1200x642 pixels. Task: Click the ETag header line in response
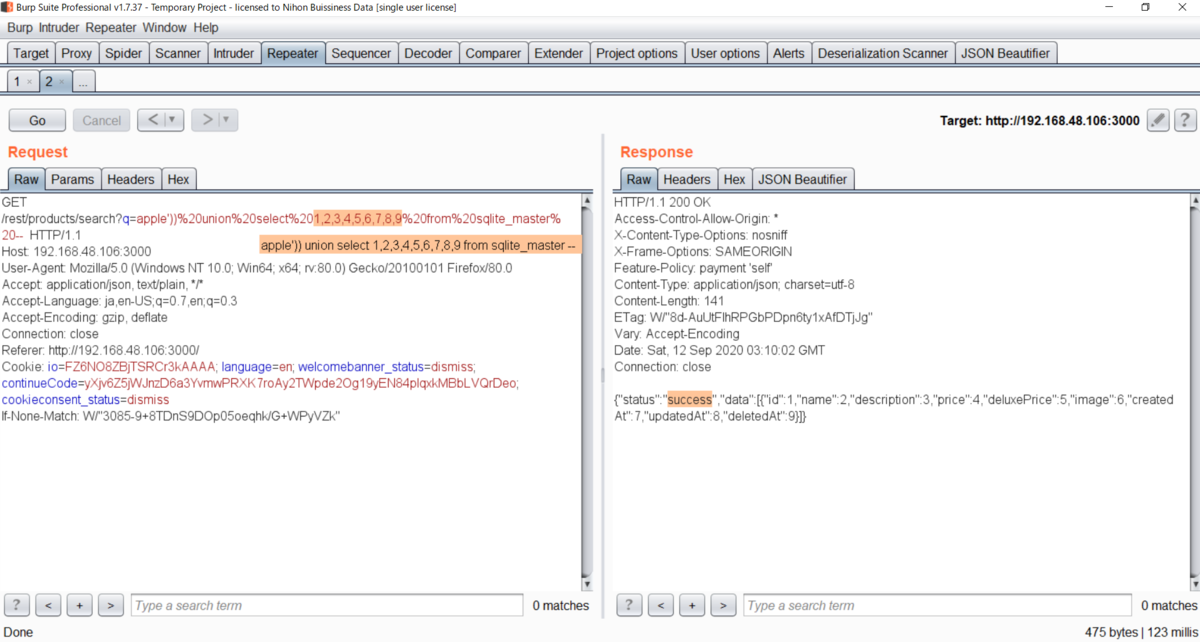tap(744, 317)
